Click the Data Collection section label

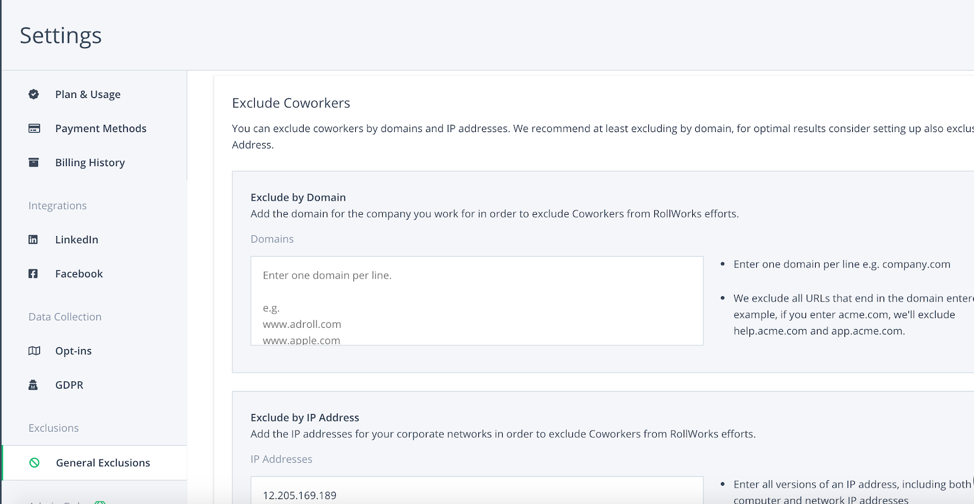pyautogui.click(x=65, y=317)
